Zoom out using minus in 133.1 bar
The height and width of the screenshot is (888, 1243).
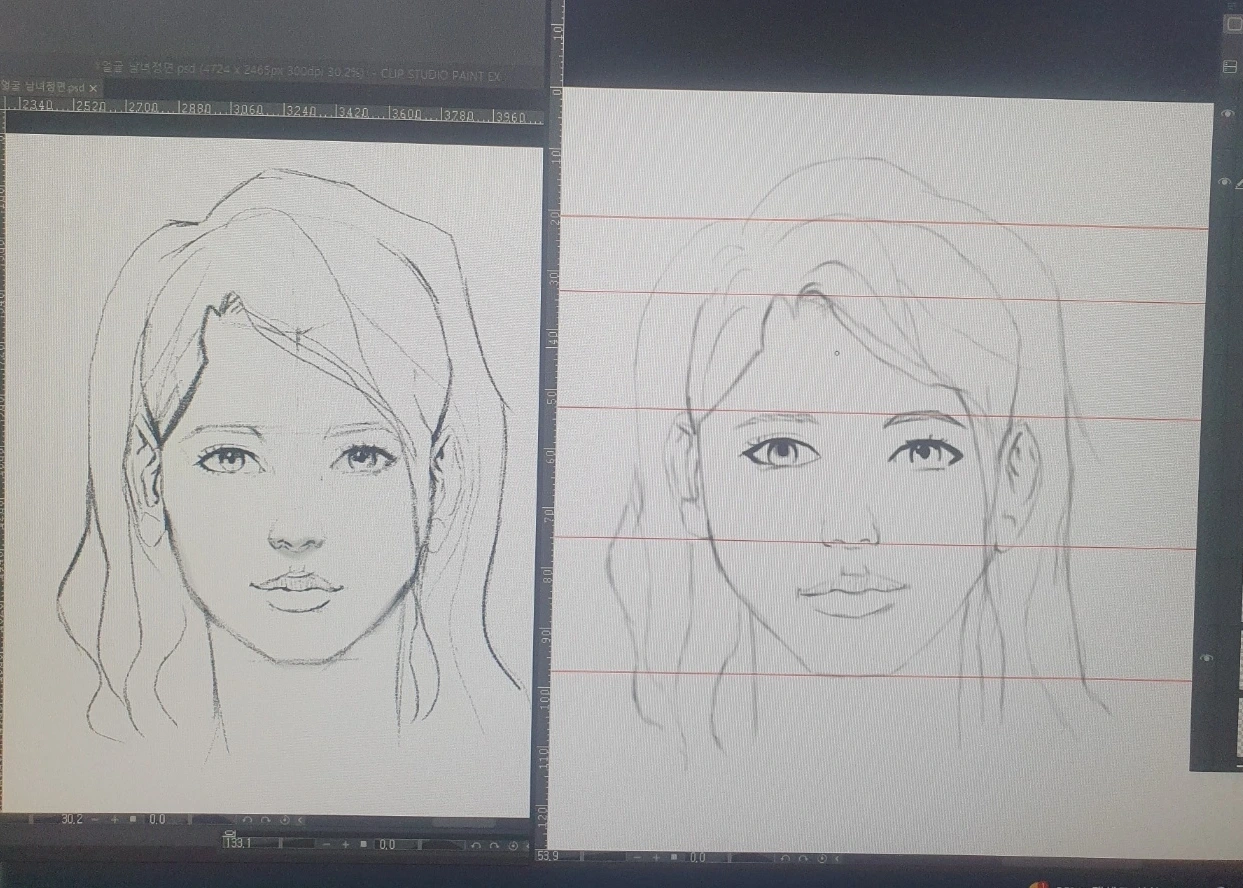[326, 844]
